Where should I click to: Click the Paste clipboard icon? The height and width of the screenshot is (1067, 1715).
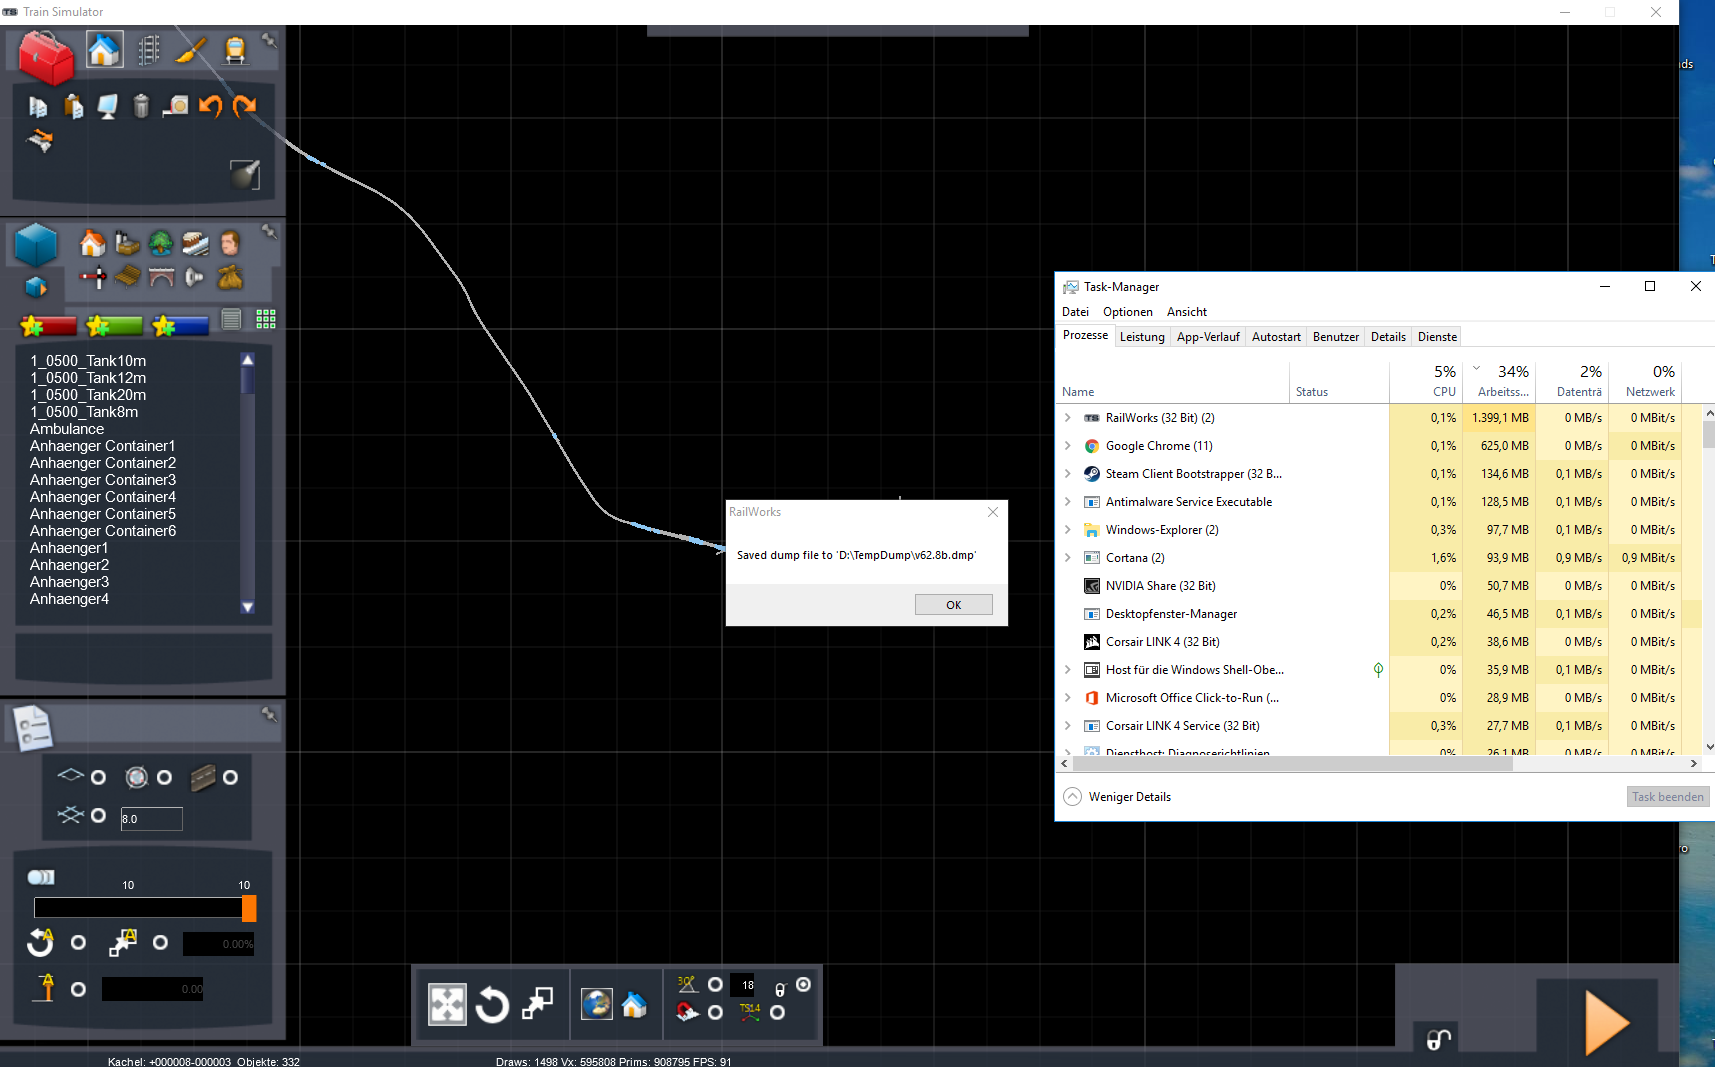(x=73, y=106)
